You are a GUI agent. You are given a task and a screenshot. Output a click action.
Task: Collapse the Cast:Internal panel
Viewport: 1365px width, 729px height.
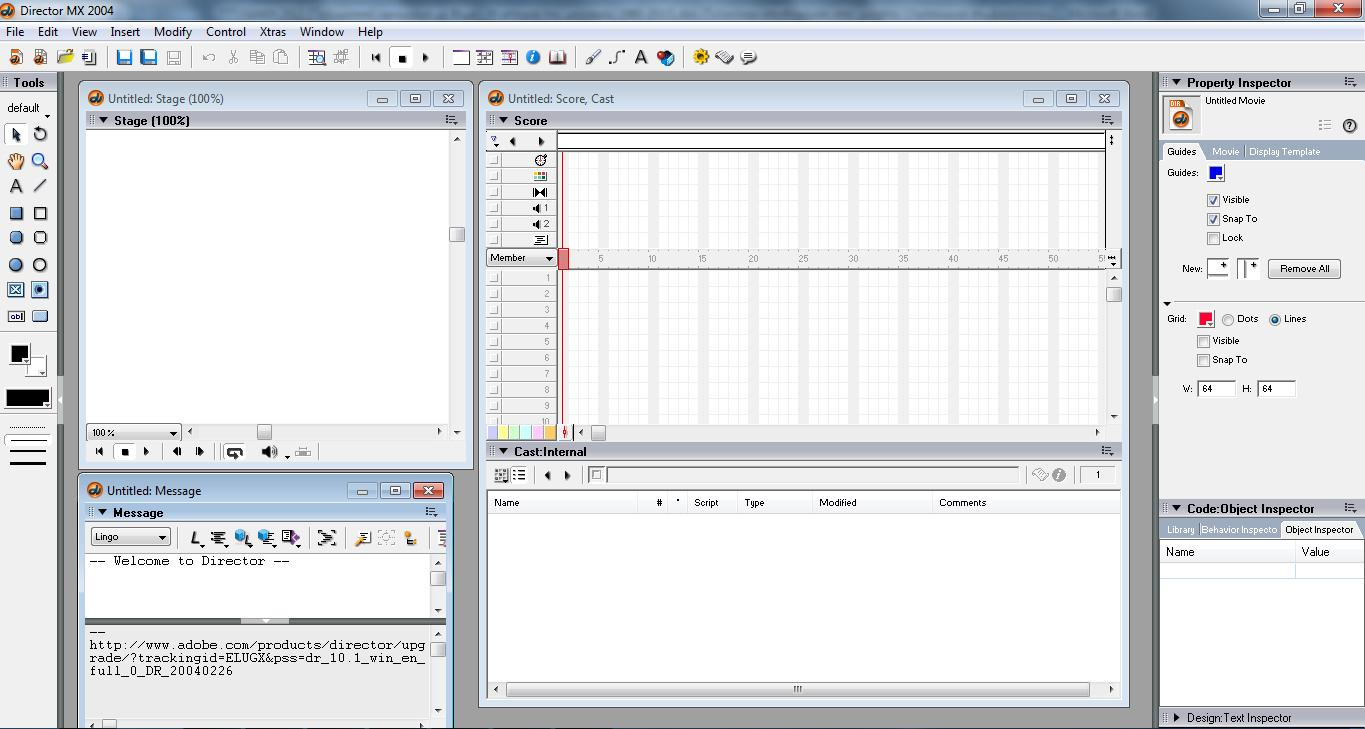[504, 451]
